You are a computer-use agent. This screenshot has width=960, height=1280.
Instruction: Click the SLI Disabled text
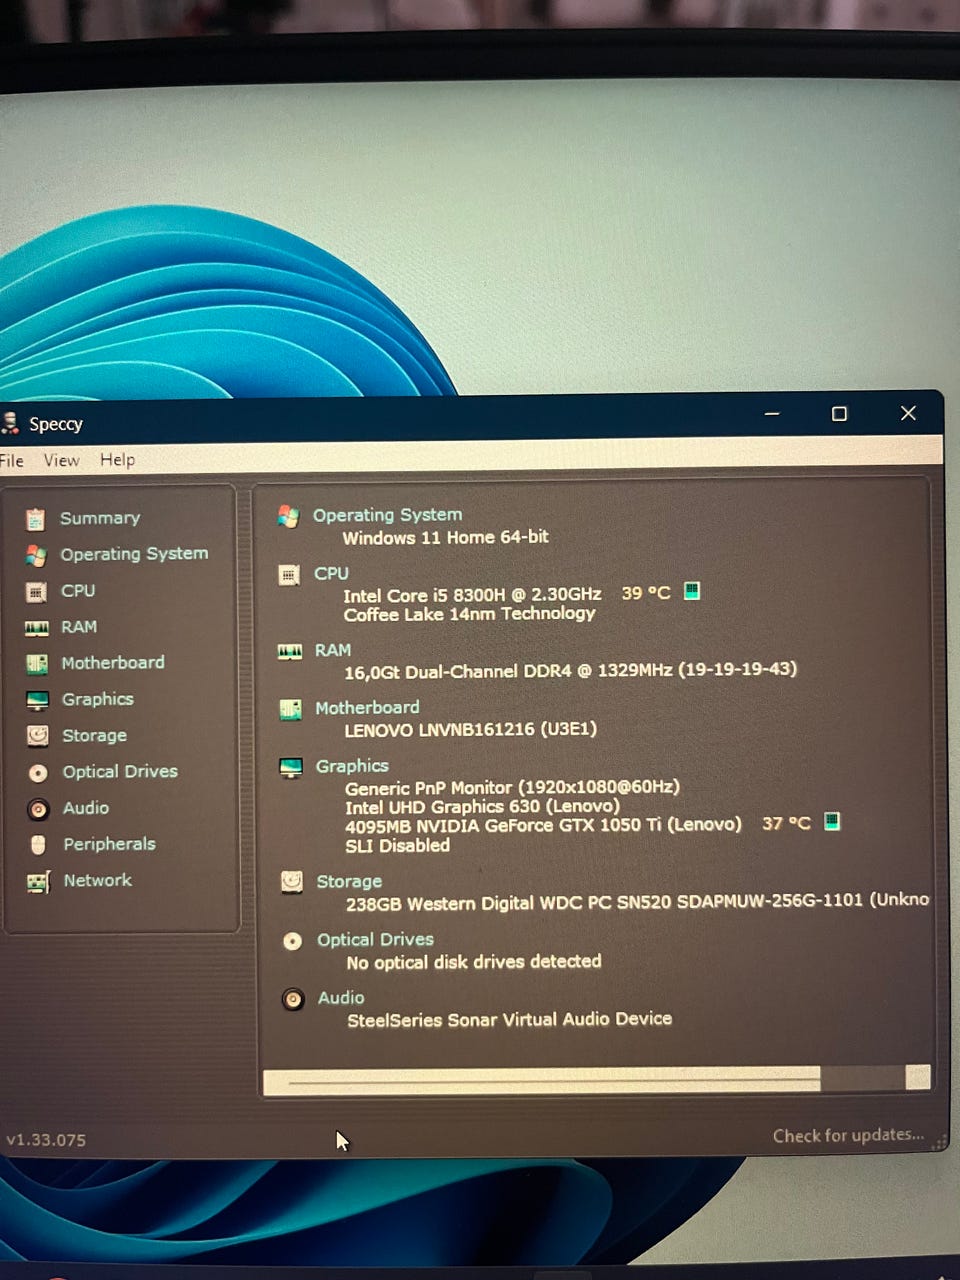(x=397, y=846)
